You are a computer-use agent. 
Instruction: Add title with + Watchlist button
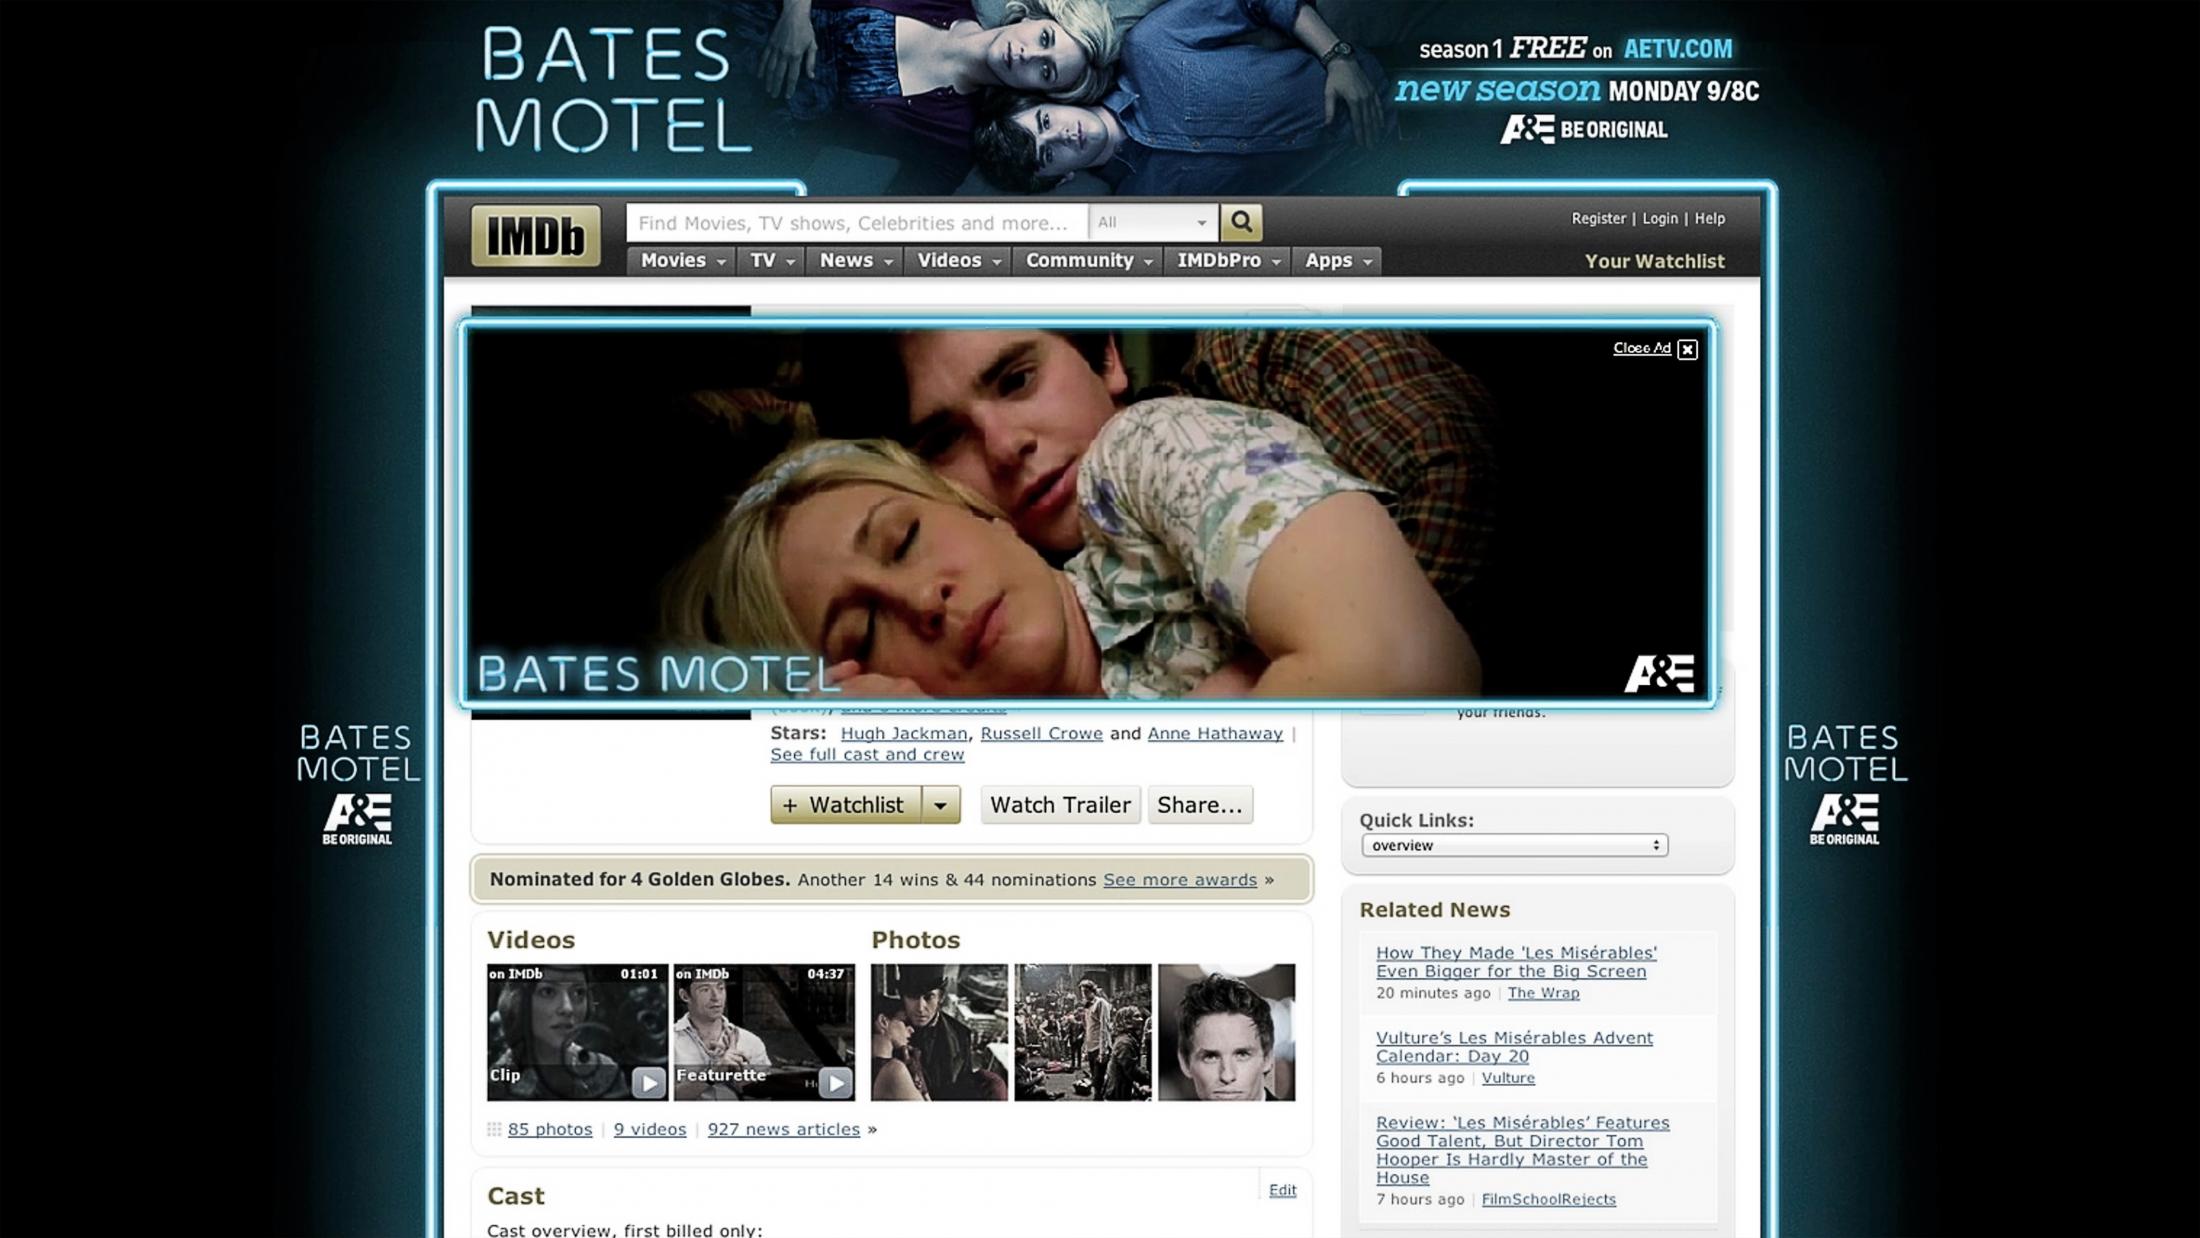point(846,805)
